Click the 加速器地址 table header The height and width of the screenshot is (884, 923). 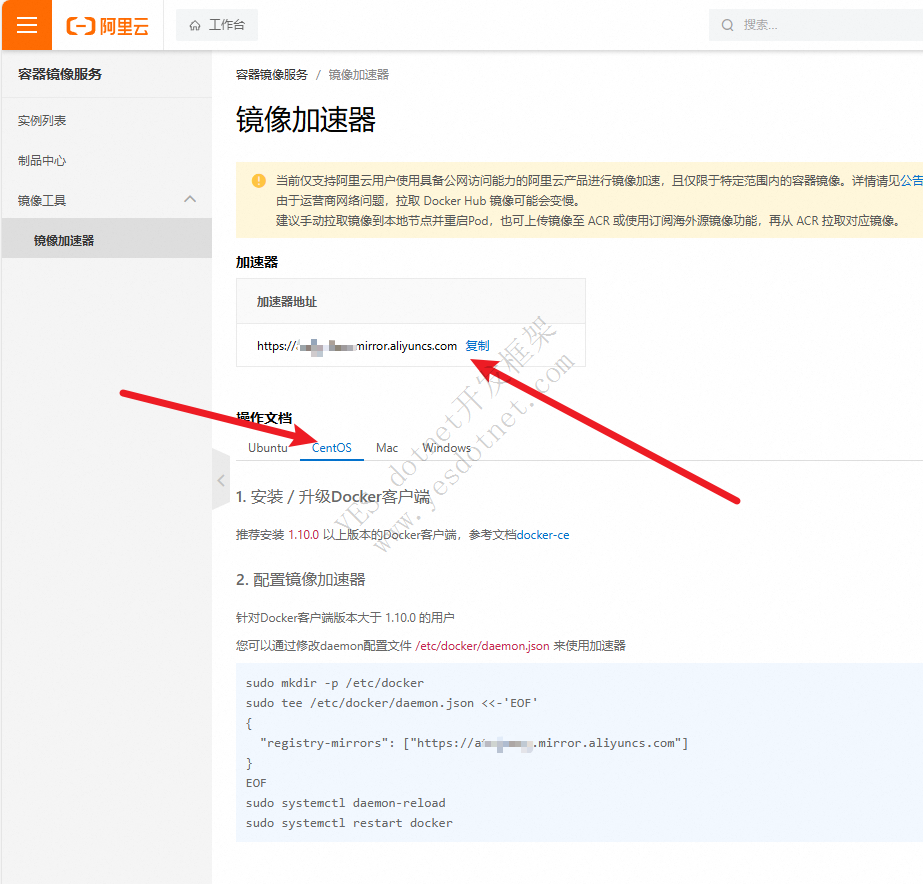[287, 302]
